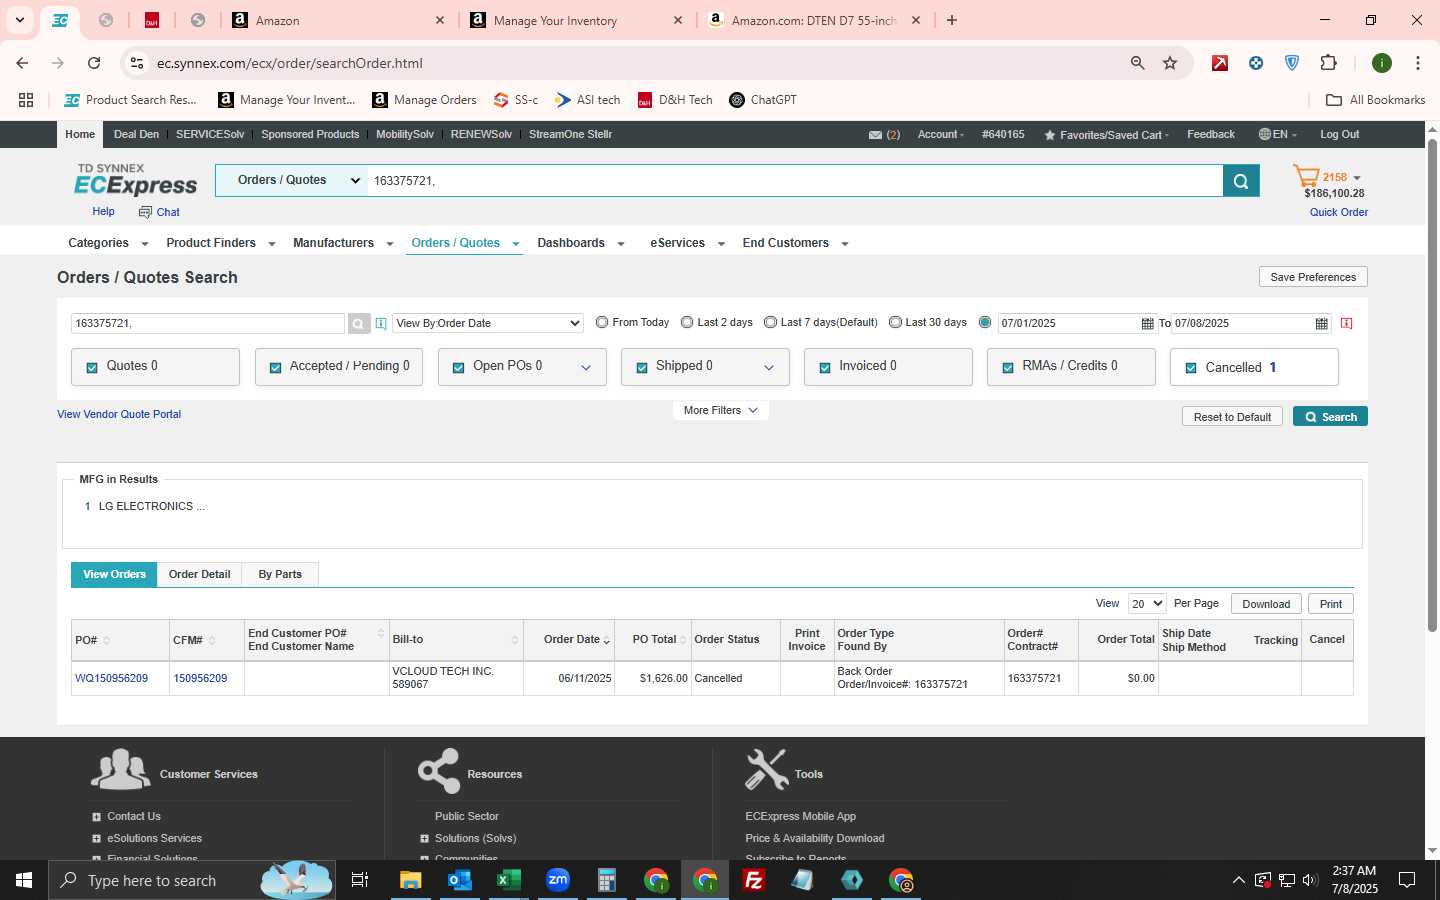The width and height of the screenshot is (1440, 900).
Task: Open FileZilla from the taskbar
Action: (754, 880)
